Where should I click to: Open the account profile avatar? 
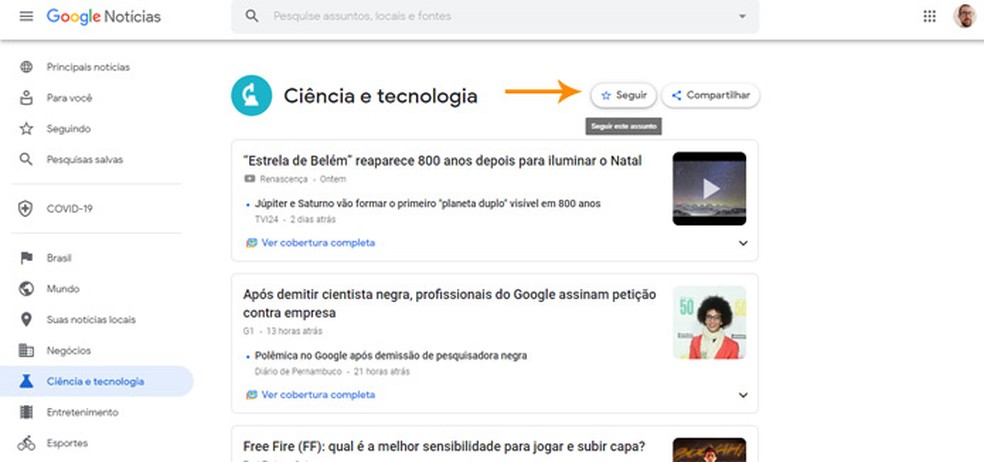(964, 16)
